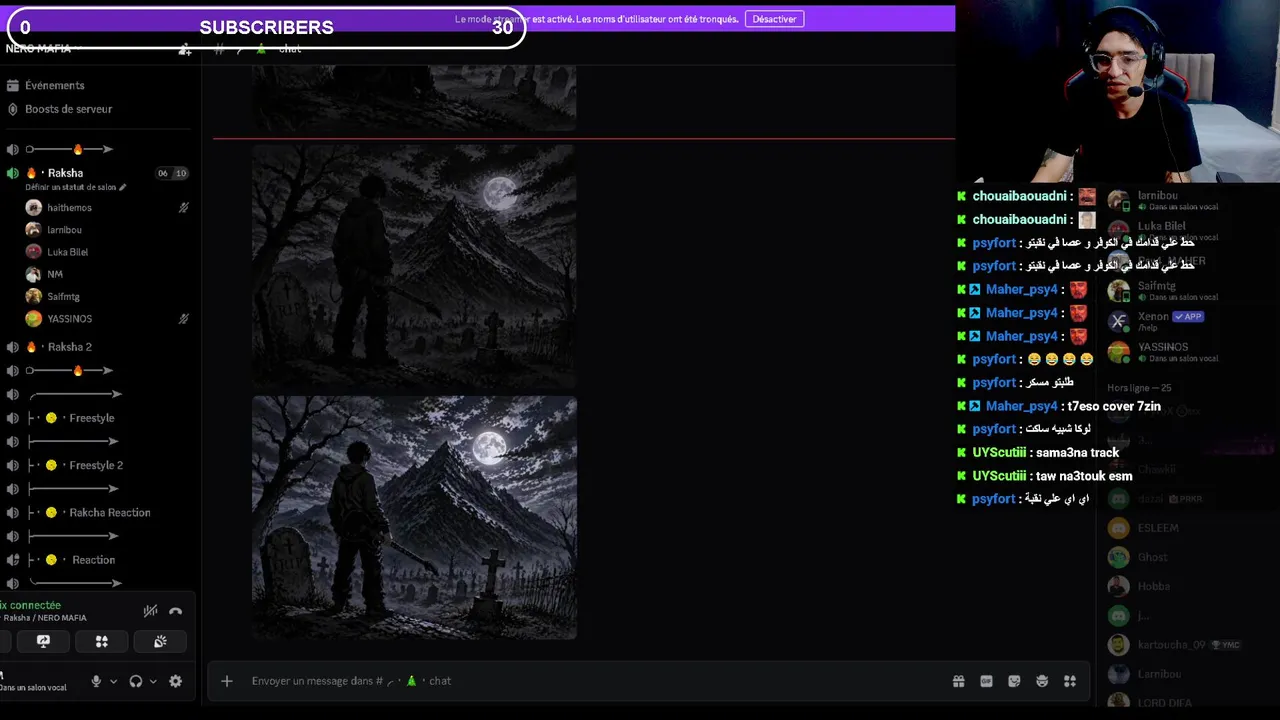Screen dimensions: 1280x720
Task: Open headphones output options chevron
Action: [x=153, y=681]
